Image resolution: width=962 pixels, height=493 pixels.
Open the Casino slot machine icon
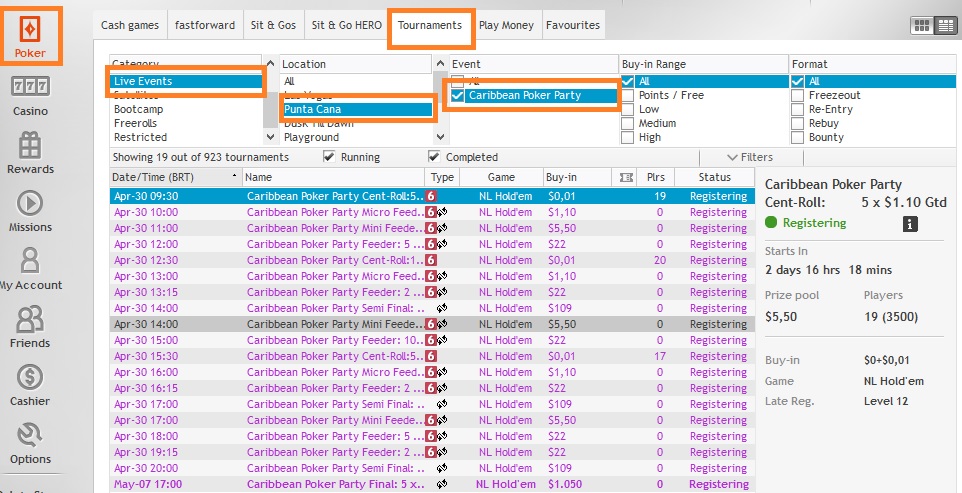30,86
